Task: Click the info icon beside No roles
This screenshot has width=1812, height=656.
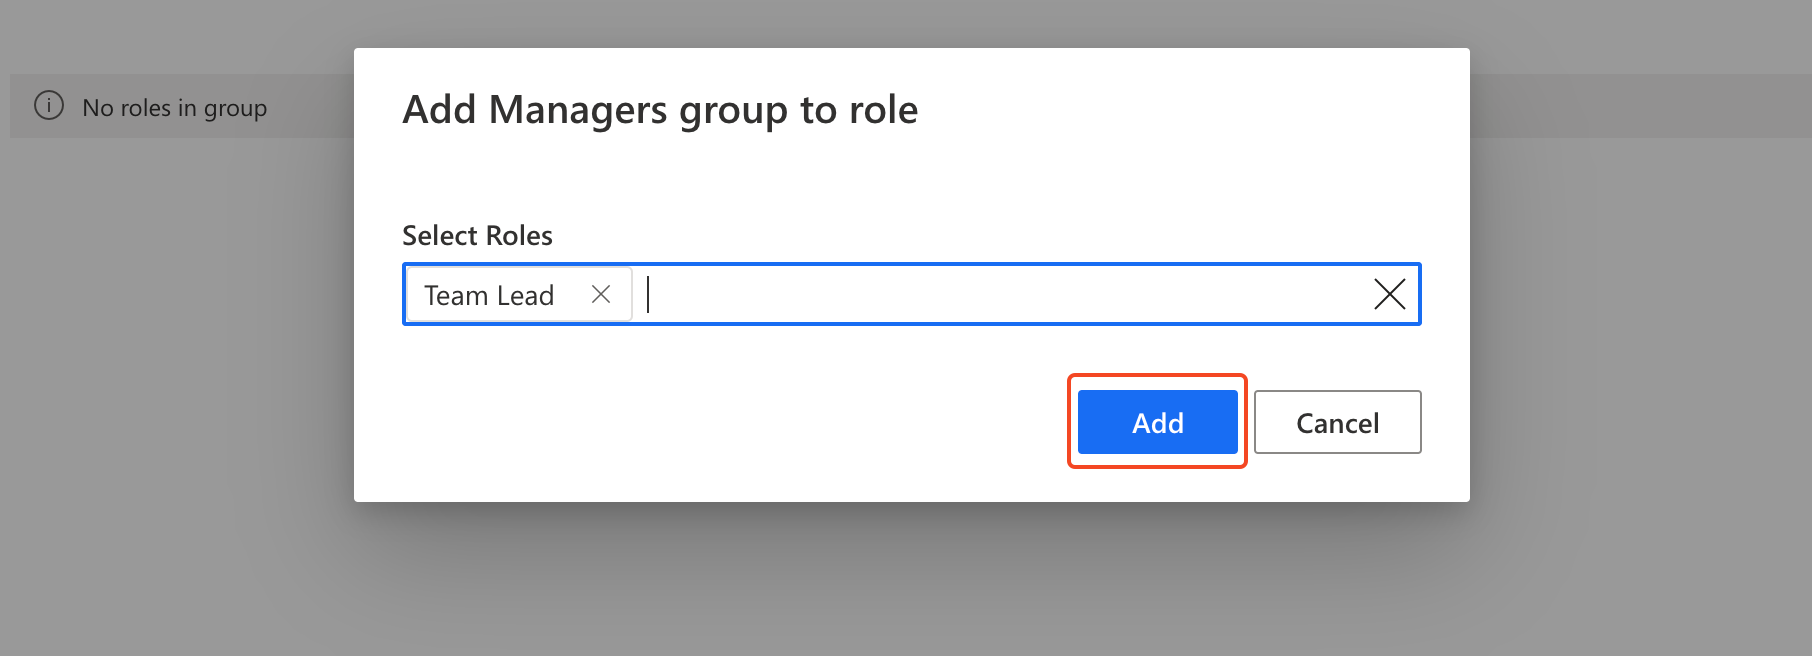Action: click(x=49, y=106)
